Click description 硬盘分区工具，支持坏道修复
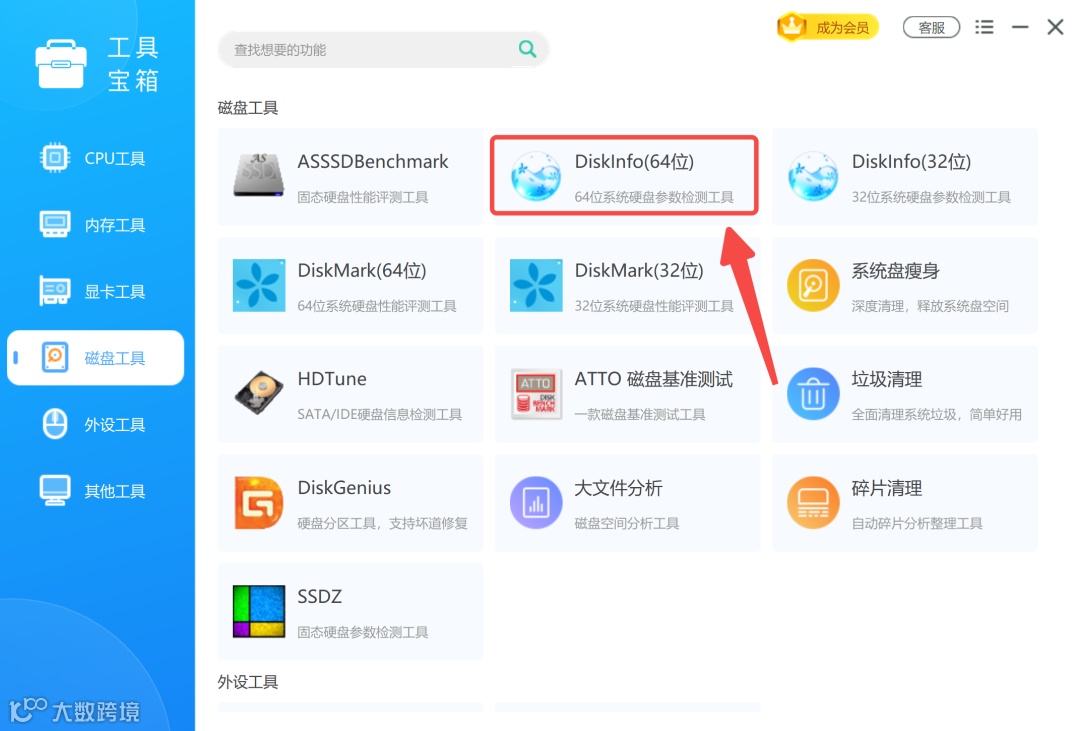This screenshot has width=1080, height=731. pyautogui.click(x=383, y=523)
